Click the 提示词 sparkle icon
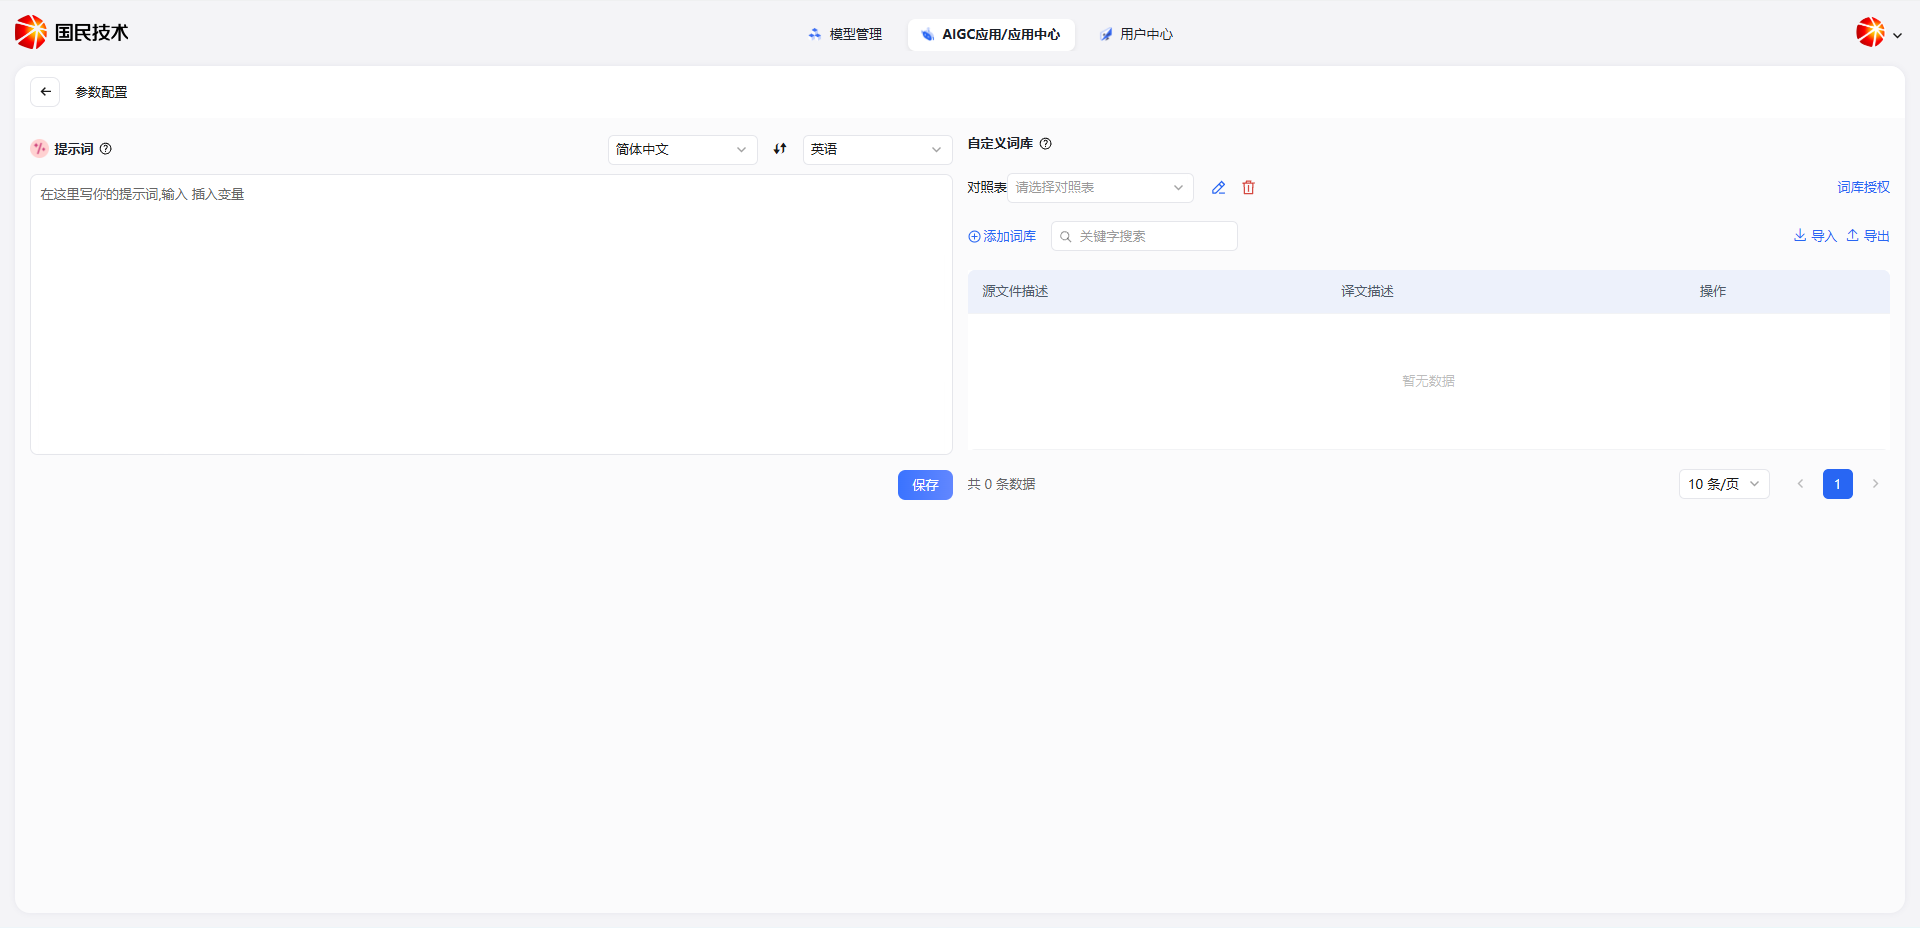Viewport: 1920px width, 928px height. pyautogui.click(x=39, y=149)
